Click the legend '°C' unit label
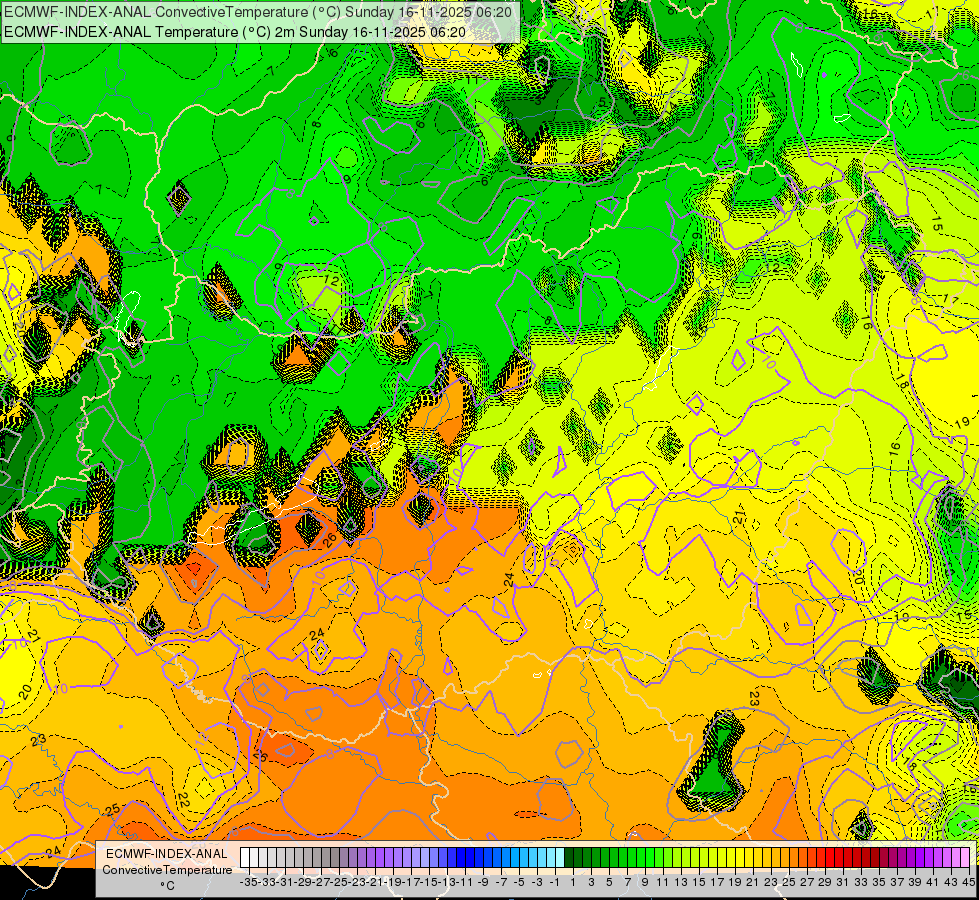 pos(167,886)
